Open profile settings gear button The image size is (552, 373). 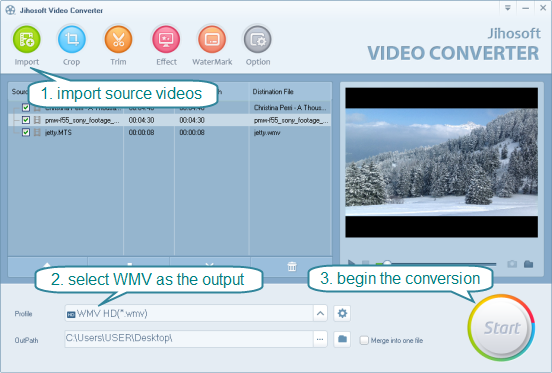[x=342, y=313]
